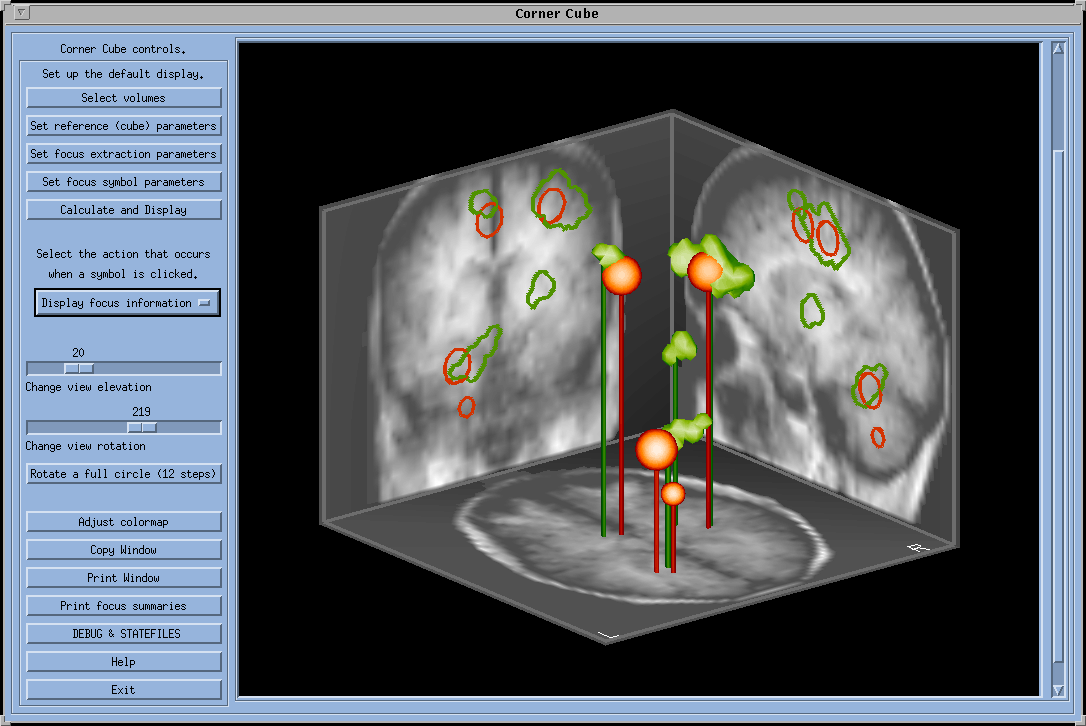
Task: Open the Display focus information dropdown
Action: pos(127,303)
